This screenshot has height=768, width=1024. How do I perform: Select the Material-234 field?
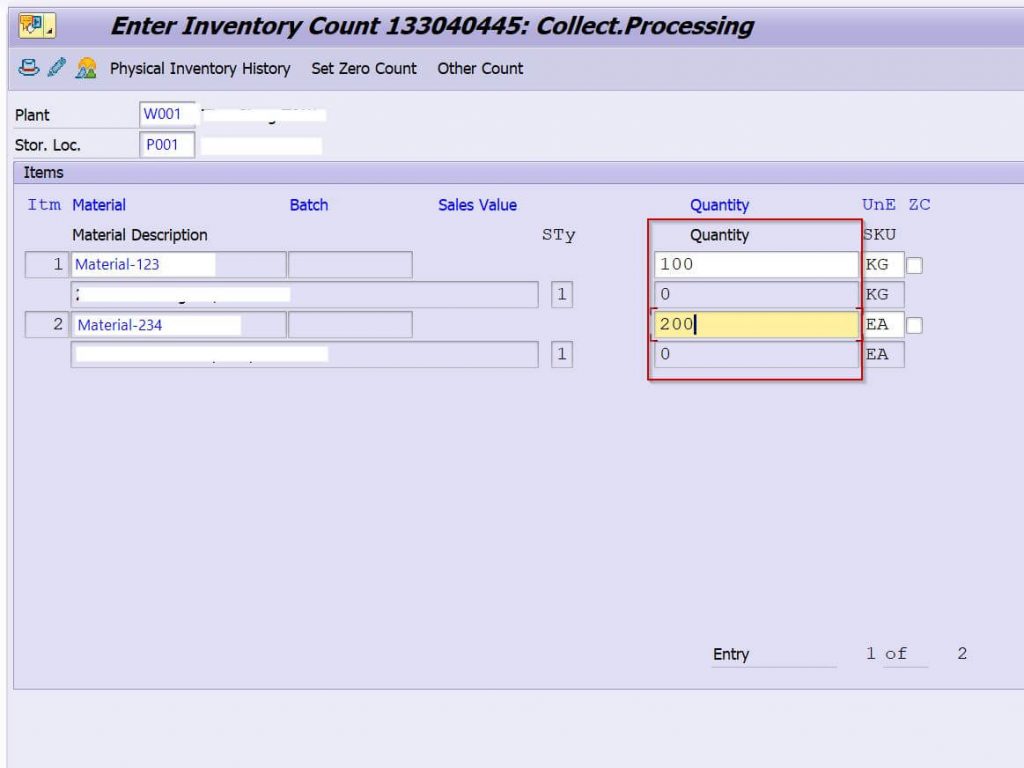pos(178,325)
